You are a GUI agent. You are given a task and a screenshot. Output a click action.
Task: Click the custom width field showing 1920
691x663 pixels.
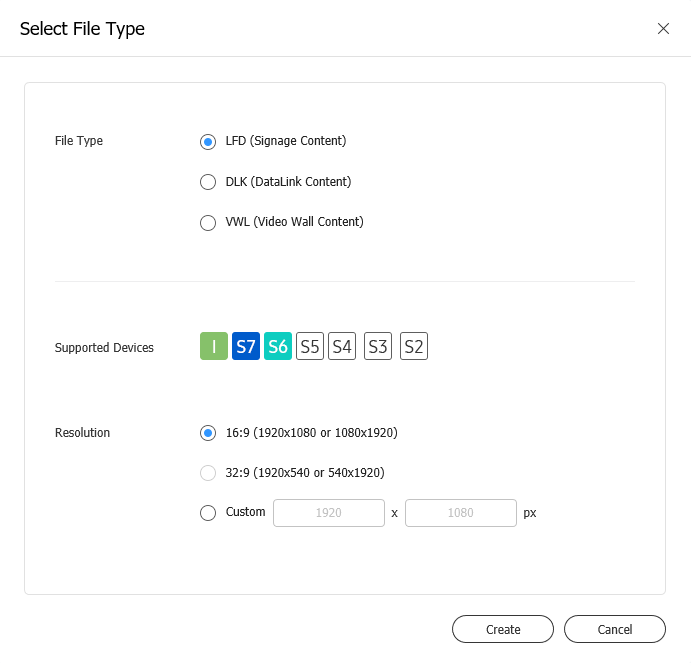coord(329,513)
